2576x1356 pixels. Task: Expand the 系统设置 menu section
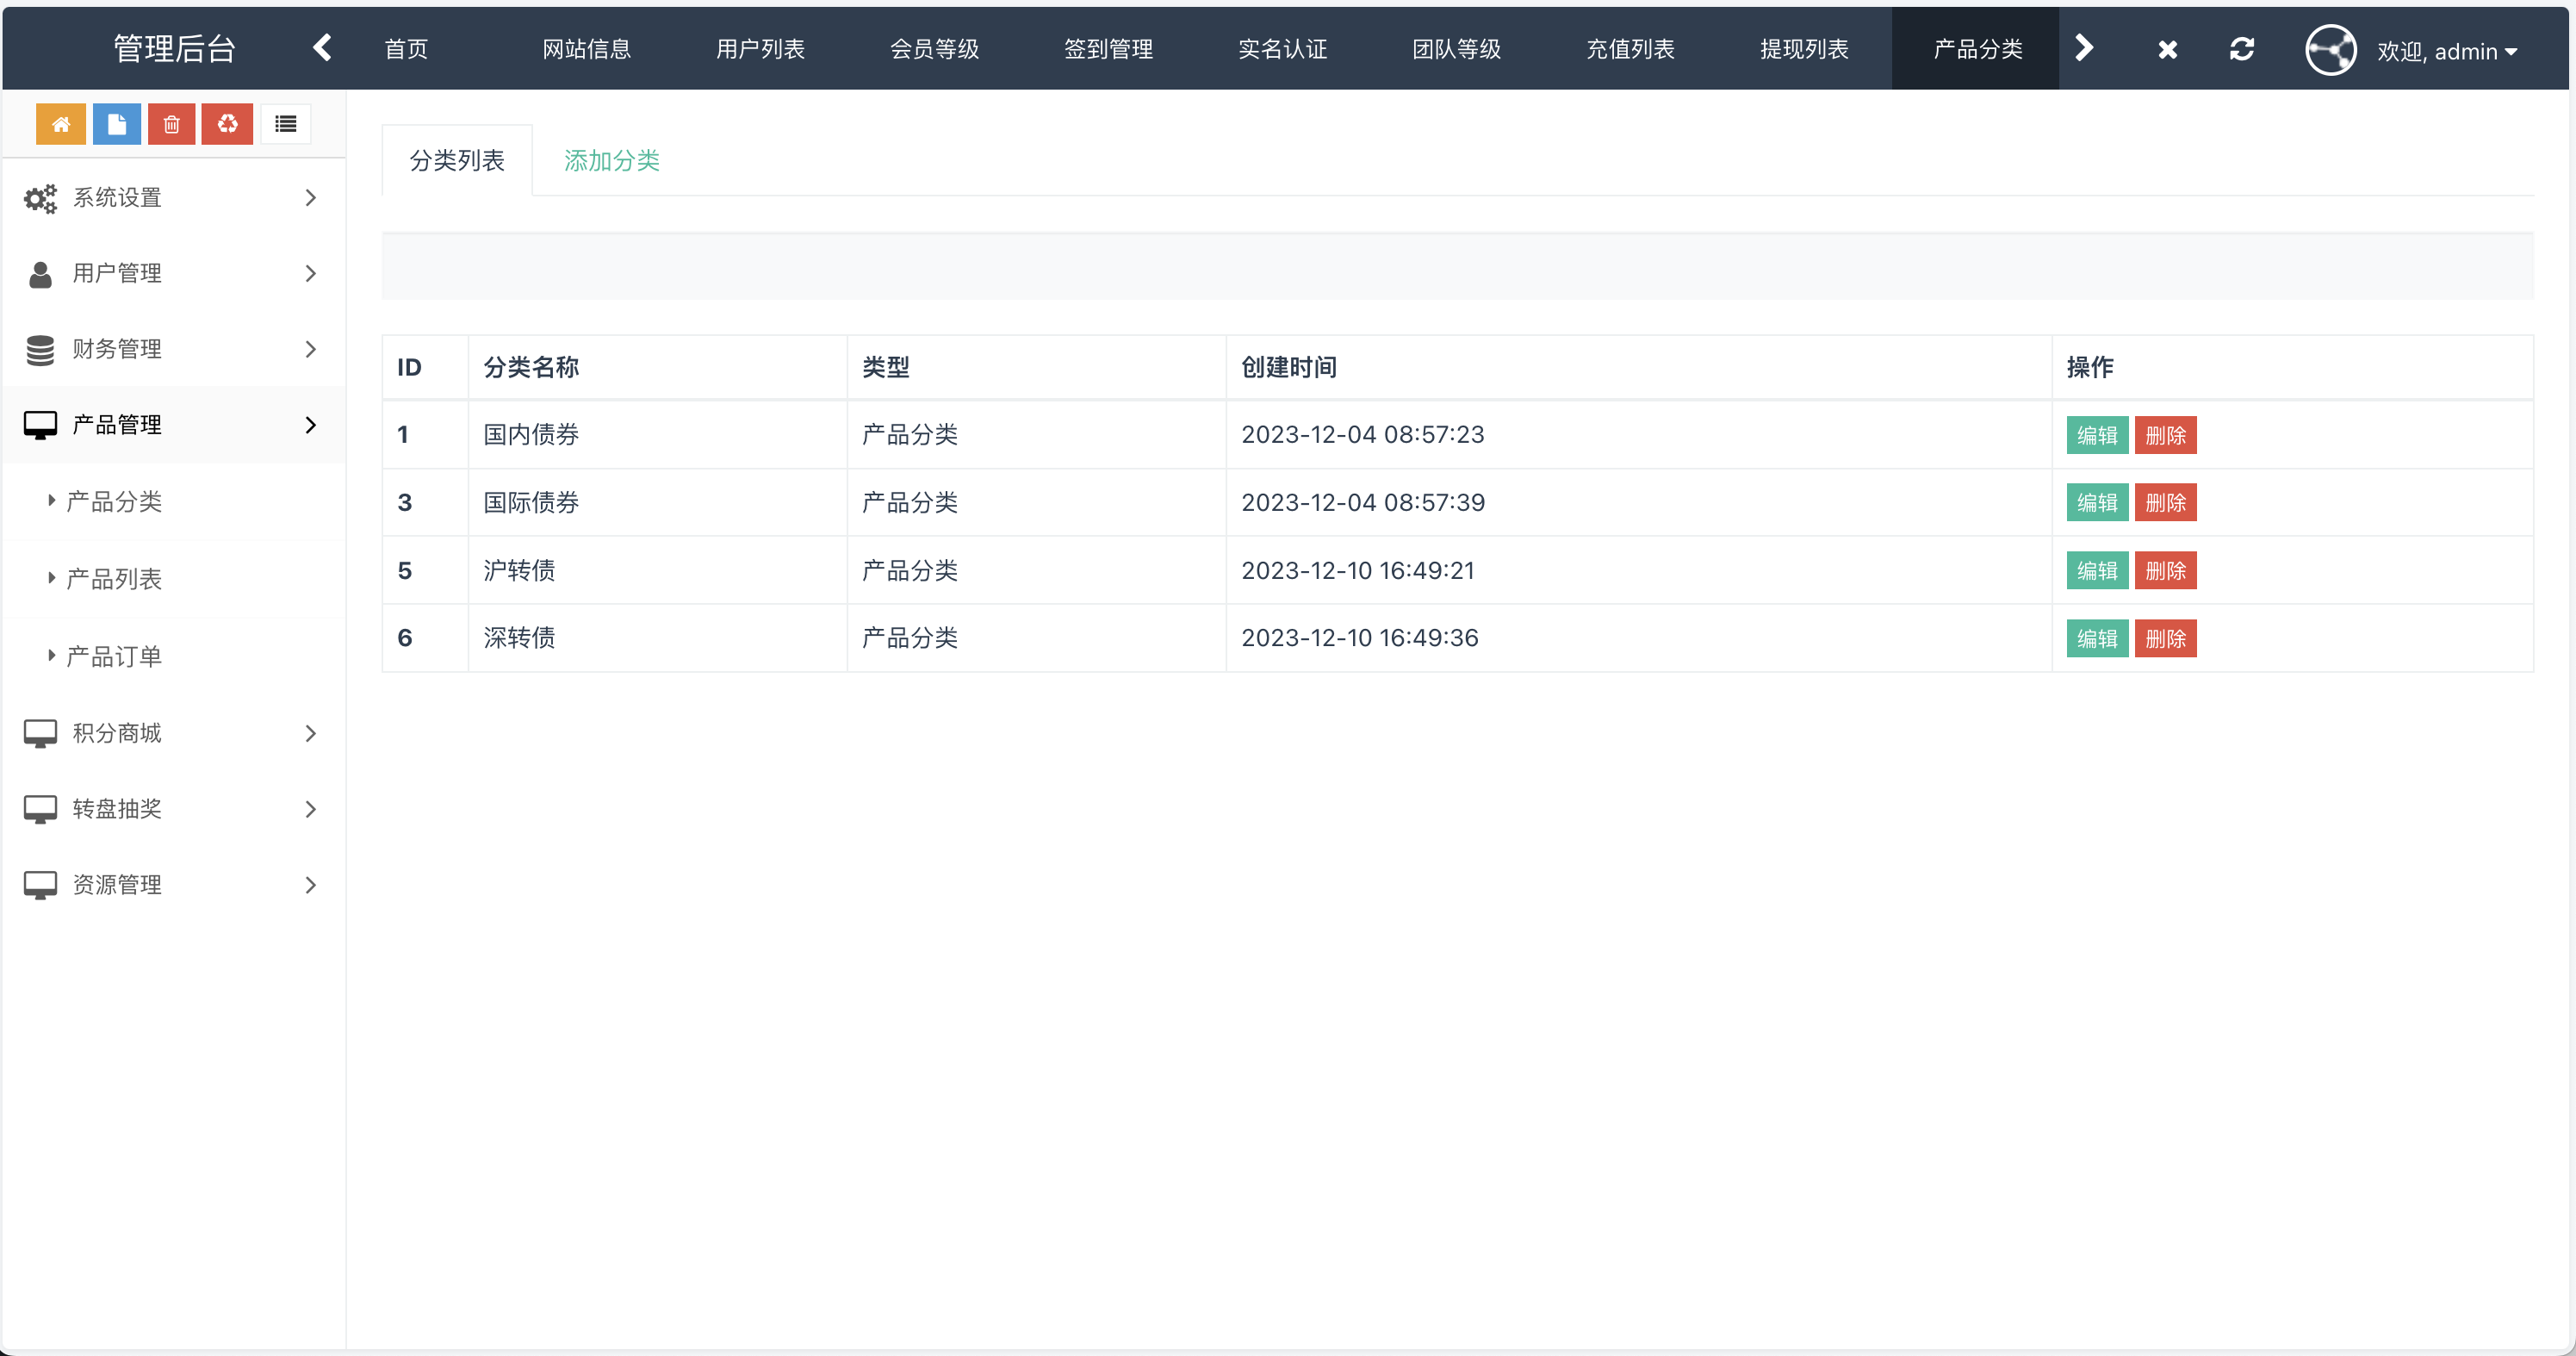(116, 197)
